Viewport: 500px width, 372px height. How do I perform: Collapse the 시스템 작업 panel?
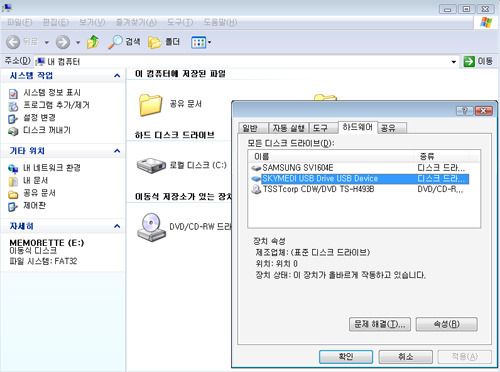click(x=117, y=76)
